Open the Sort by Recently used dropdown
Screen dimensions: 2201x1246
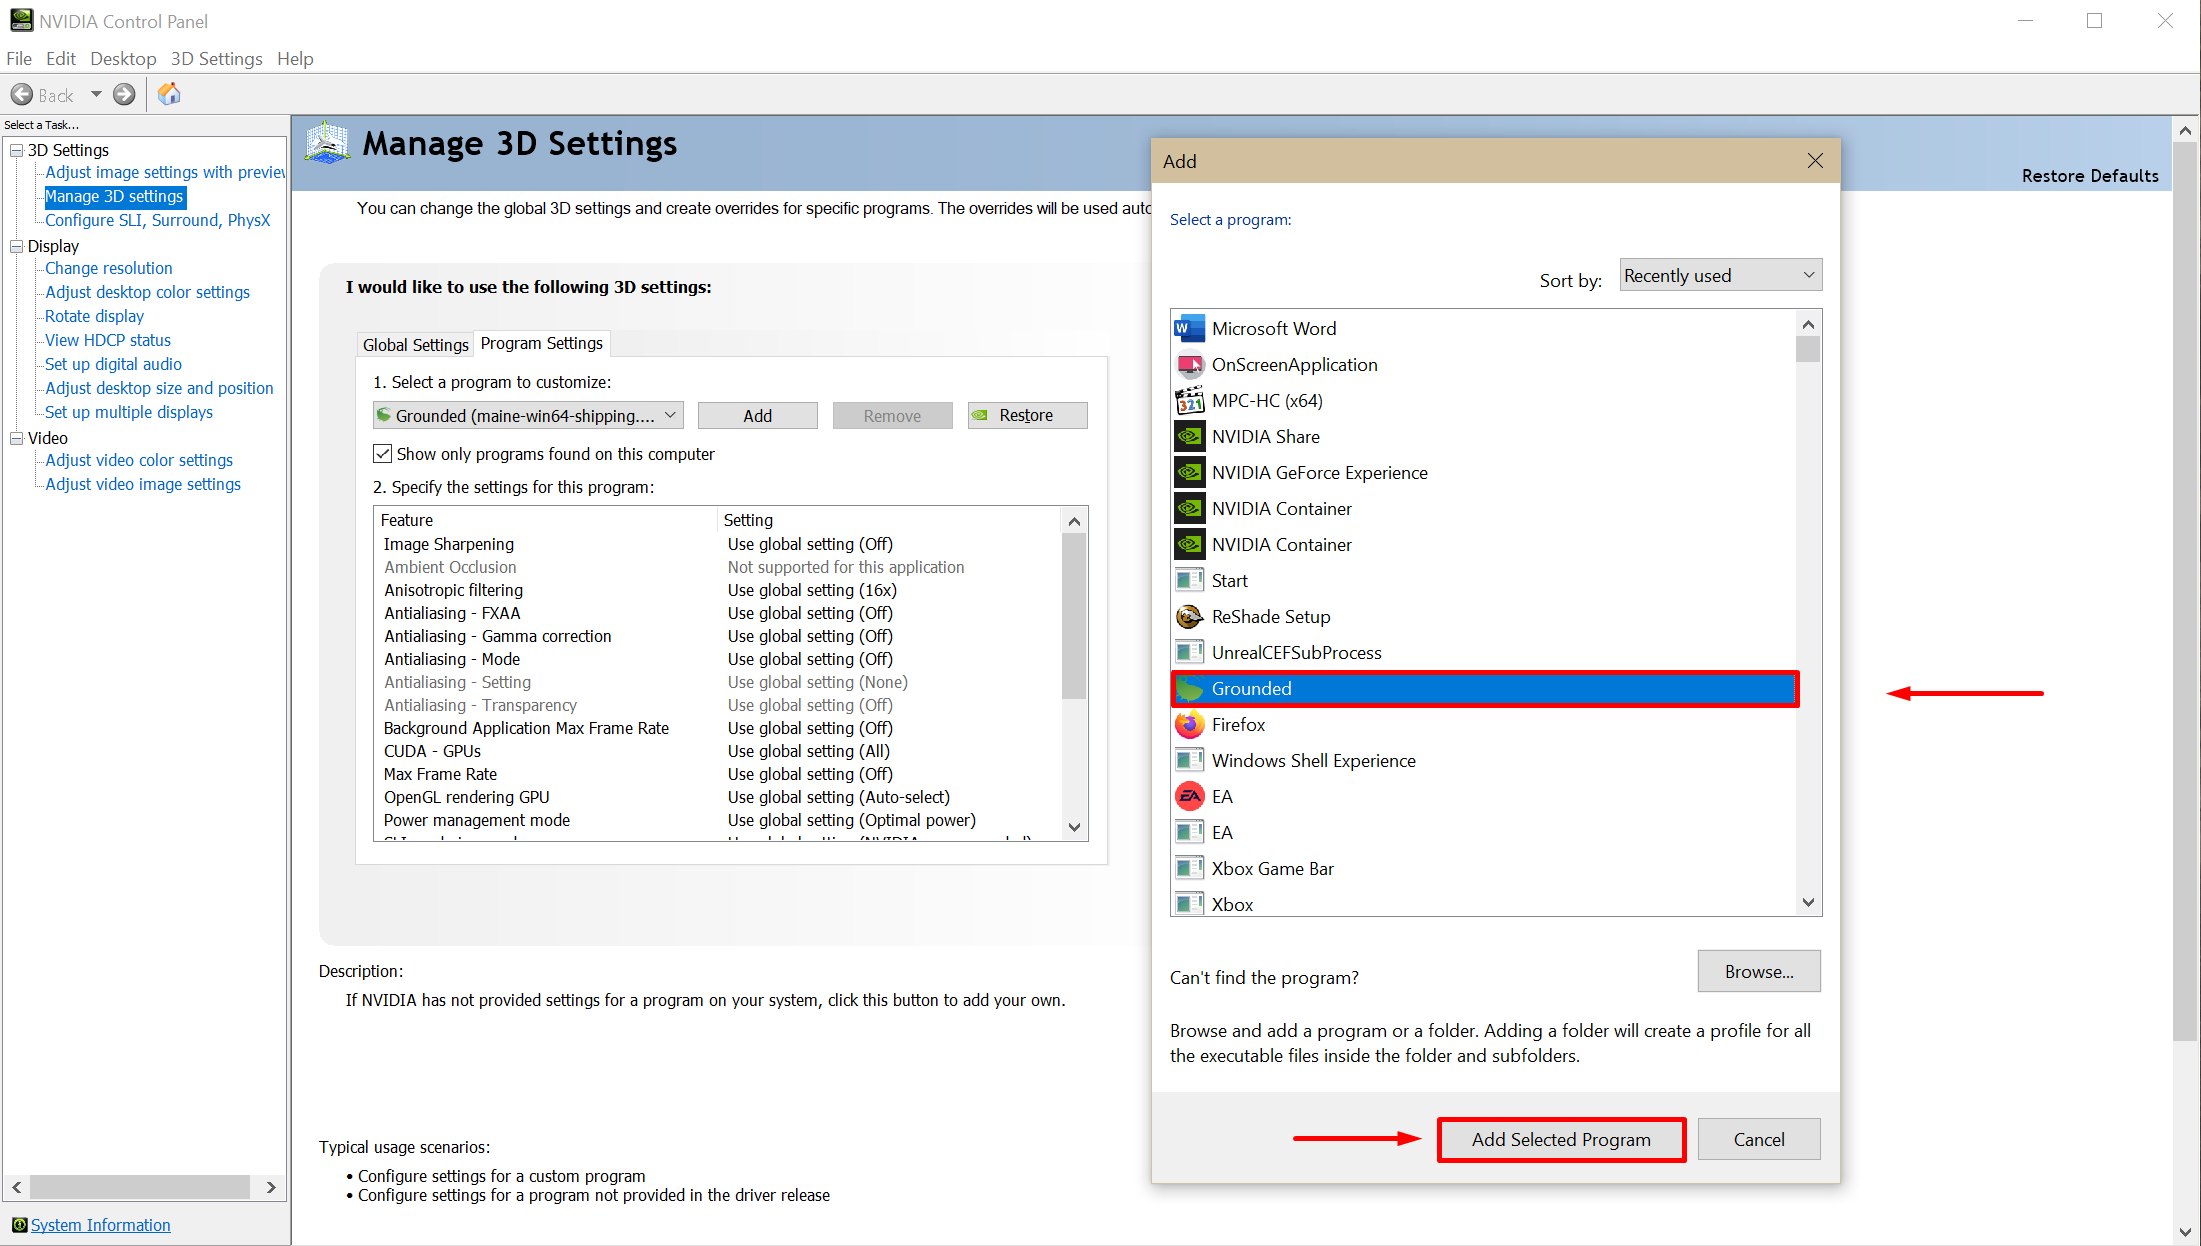pos(1720,276)
